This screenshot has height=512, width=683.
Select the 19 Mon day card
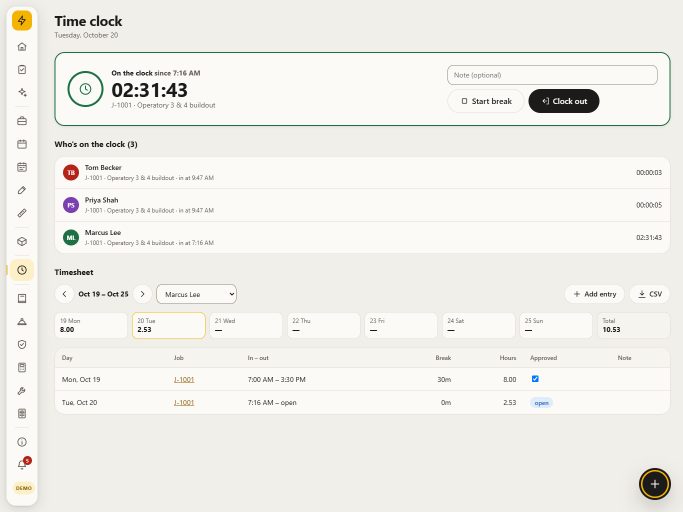point(91,326)
